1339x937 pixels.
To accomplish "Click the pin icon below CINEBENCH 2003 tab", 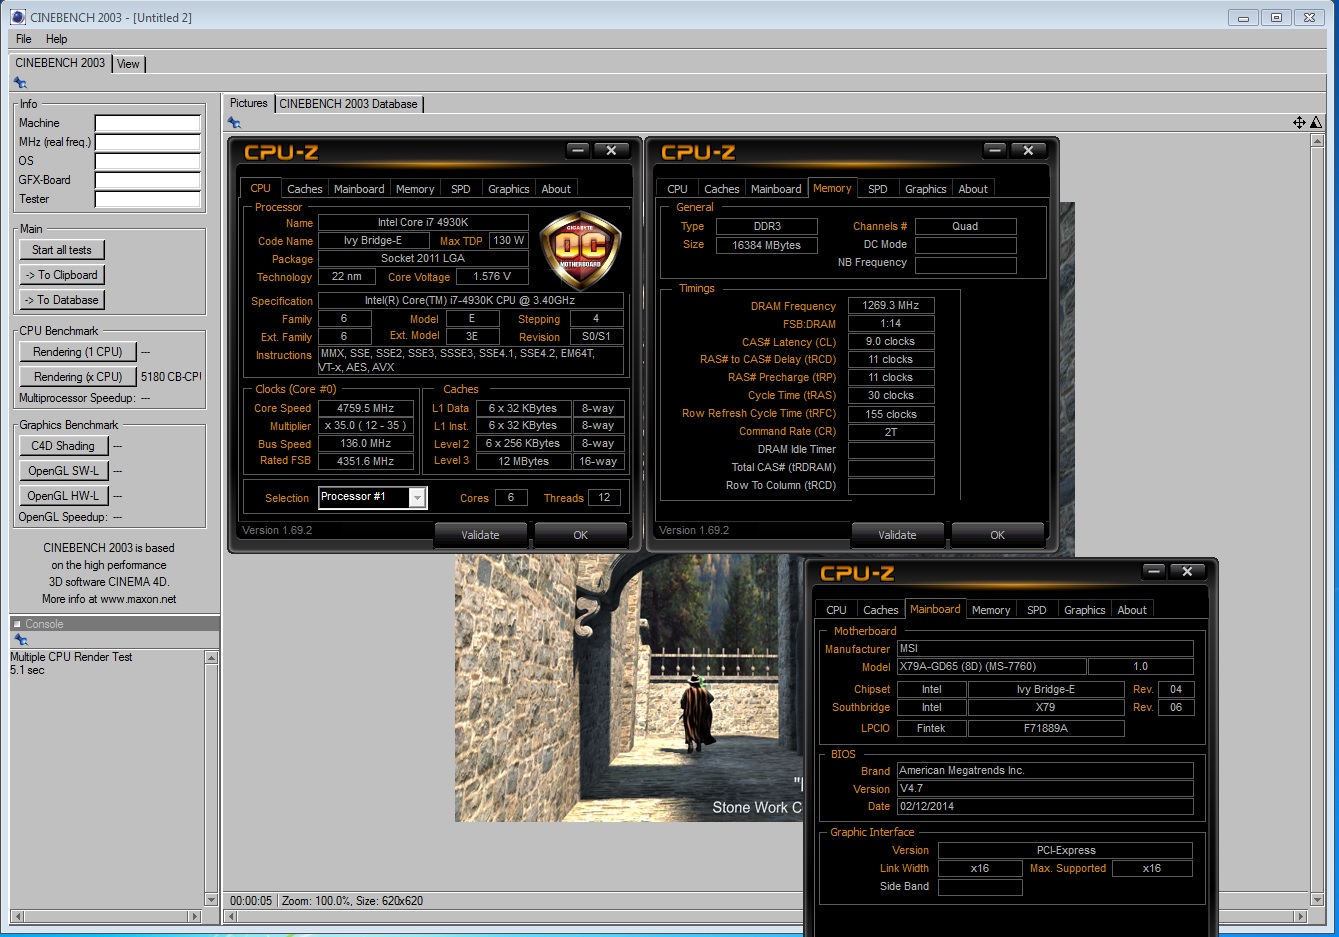I will 20,83.
